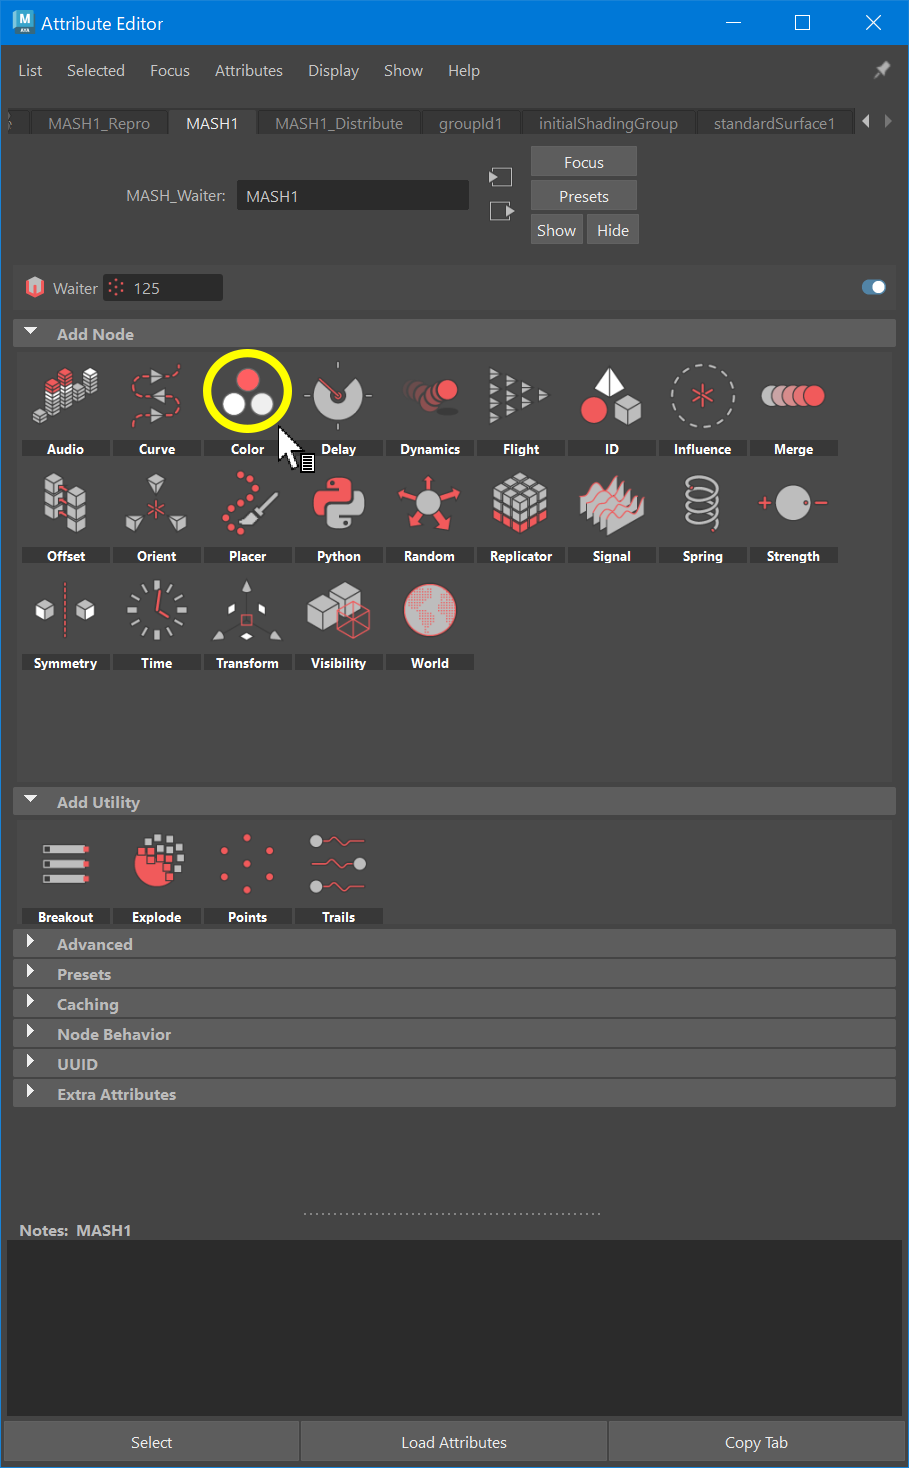
Task: Add a Trails utility
Action: coord(338,860)
